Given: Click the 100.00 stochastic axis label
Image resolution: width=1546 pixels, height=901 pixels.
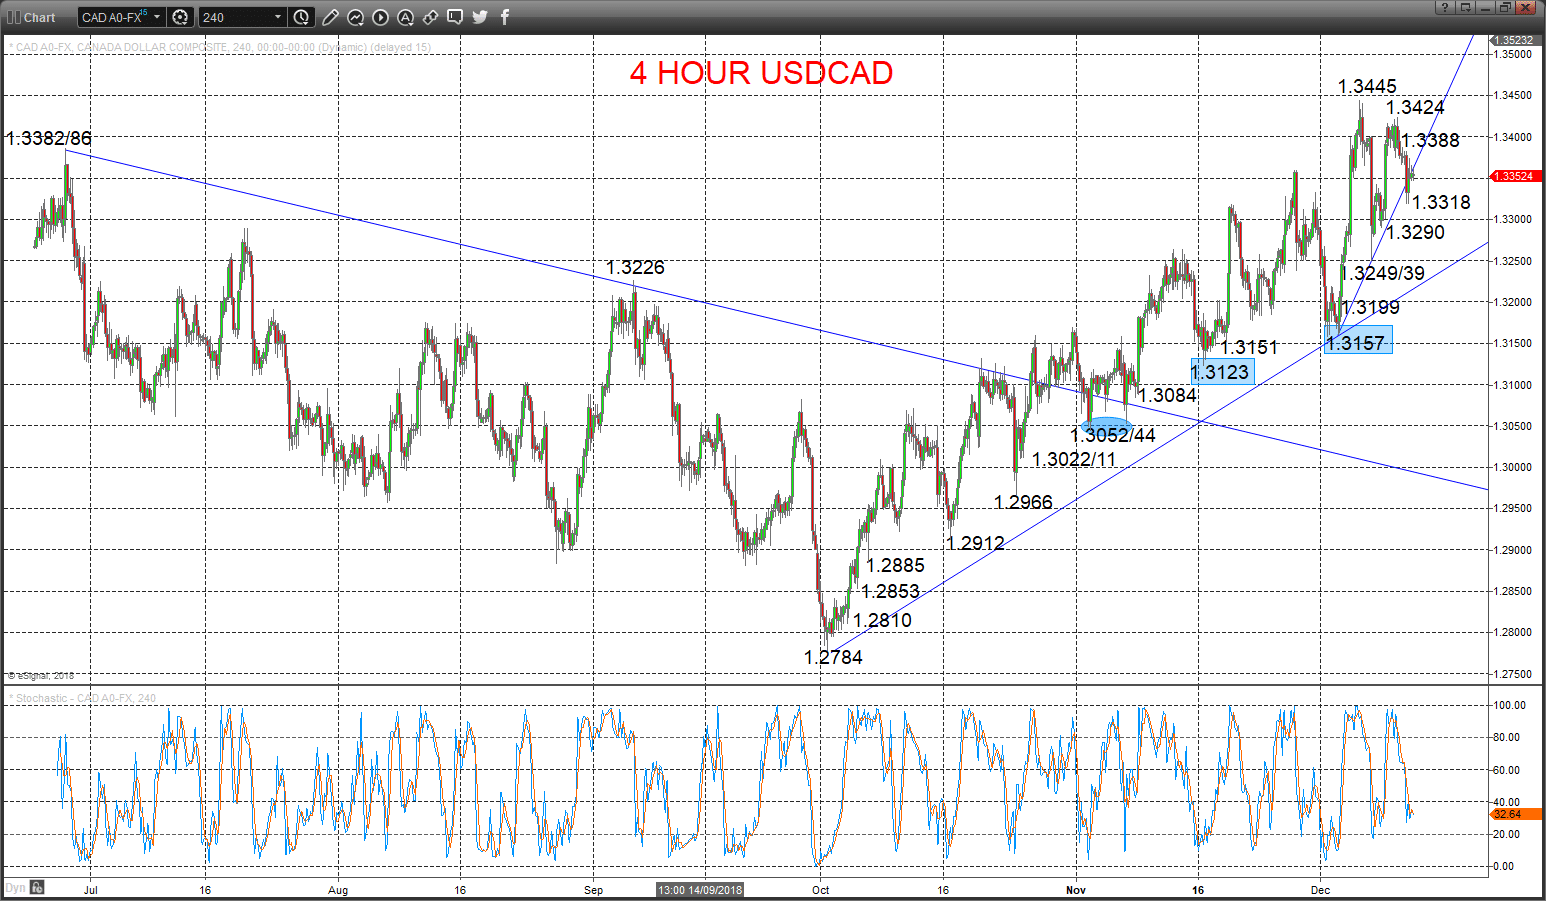Looking at the screenshot, I should pyautogui.click(x=1510, y=705).
